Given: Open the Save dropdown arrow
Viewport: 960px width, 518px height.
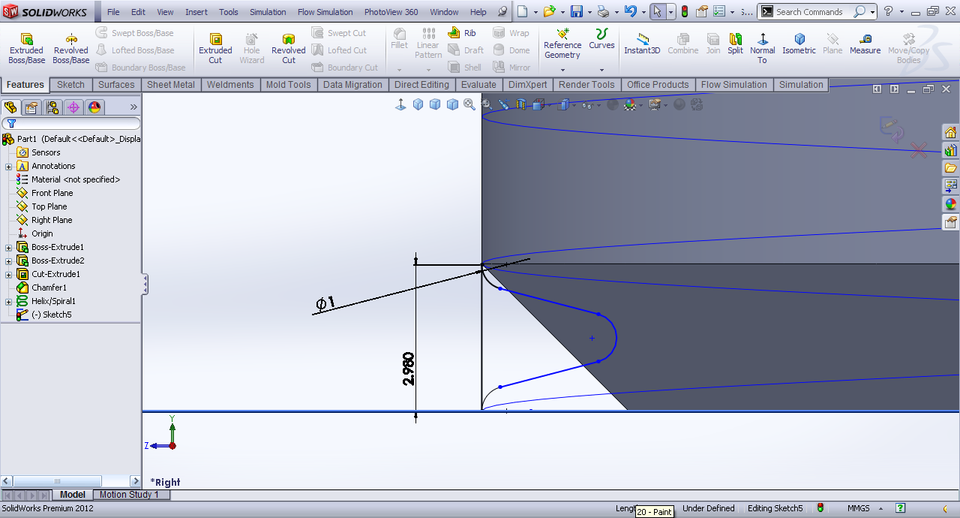Looking at the screenshot, I should click(x=589, y=12).
